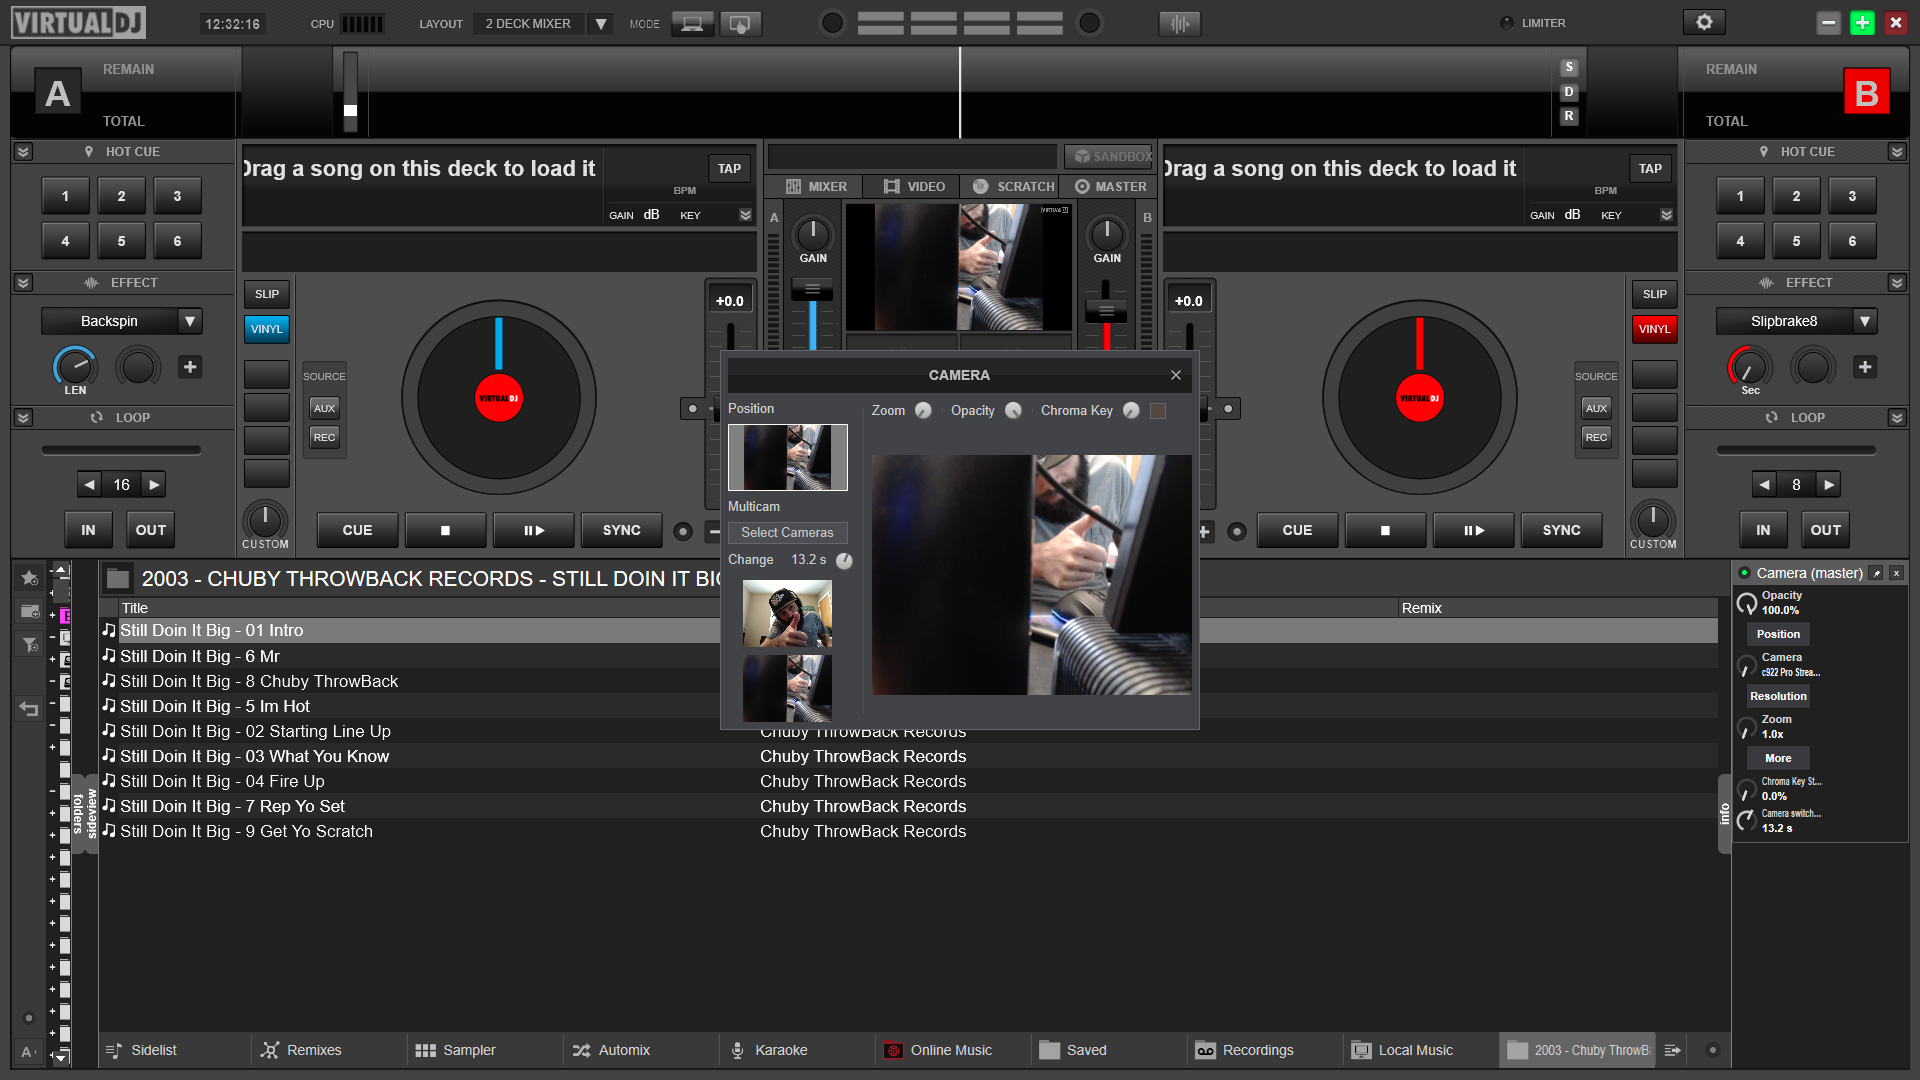Image resolution: width=1920 pixels, height=1080 pixels.
Task: Select the laptop mode icon
Action: [692, 23]
